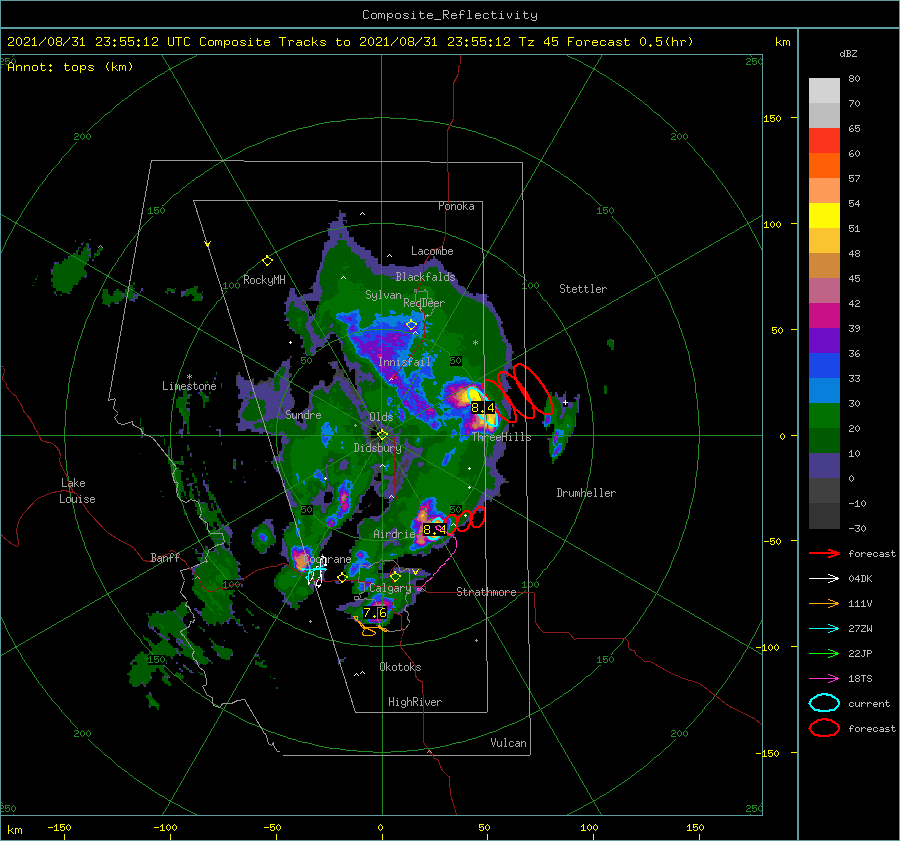Click the ThreeHills town label

point(501,437)
